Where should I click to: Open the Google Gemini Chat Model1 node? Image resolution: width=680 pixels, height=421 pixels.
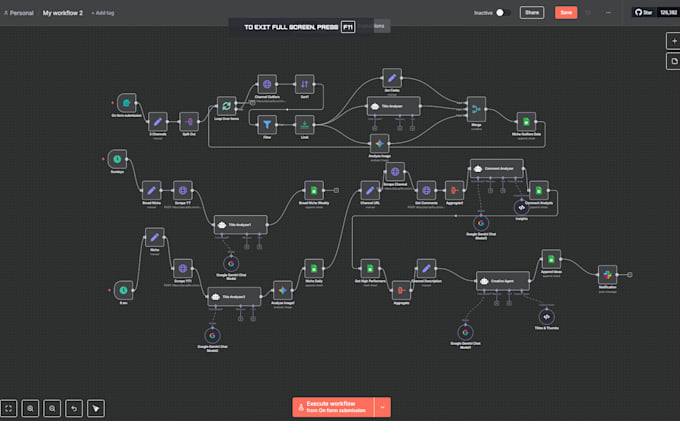point(465,332)
